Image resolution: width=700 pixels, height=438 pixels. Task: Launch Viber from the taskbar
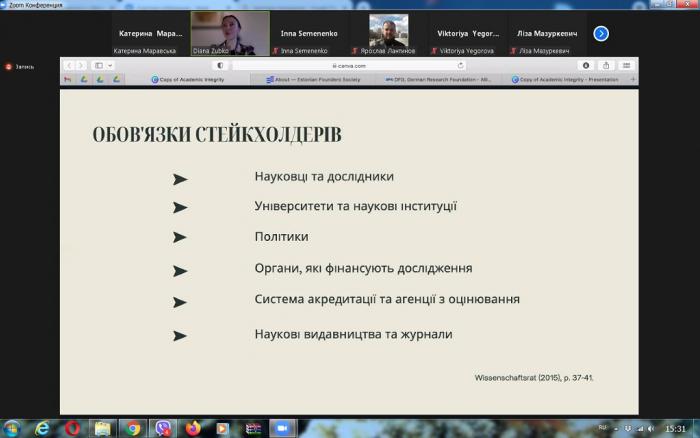point(163,427)
